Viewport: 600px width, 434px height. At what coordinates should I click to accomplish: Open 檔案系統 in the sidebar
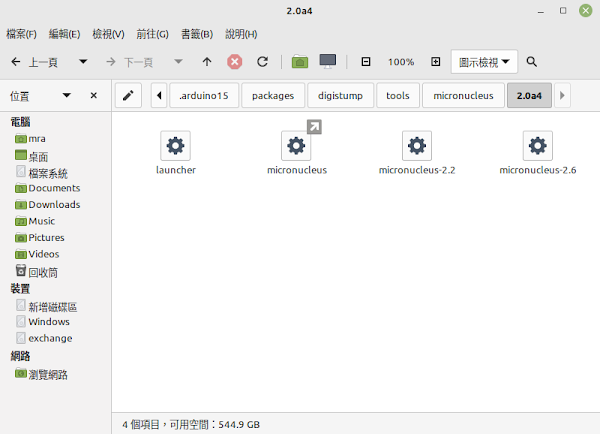pos(42,173)
